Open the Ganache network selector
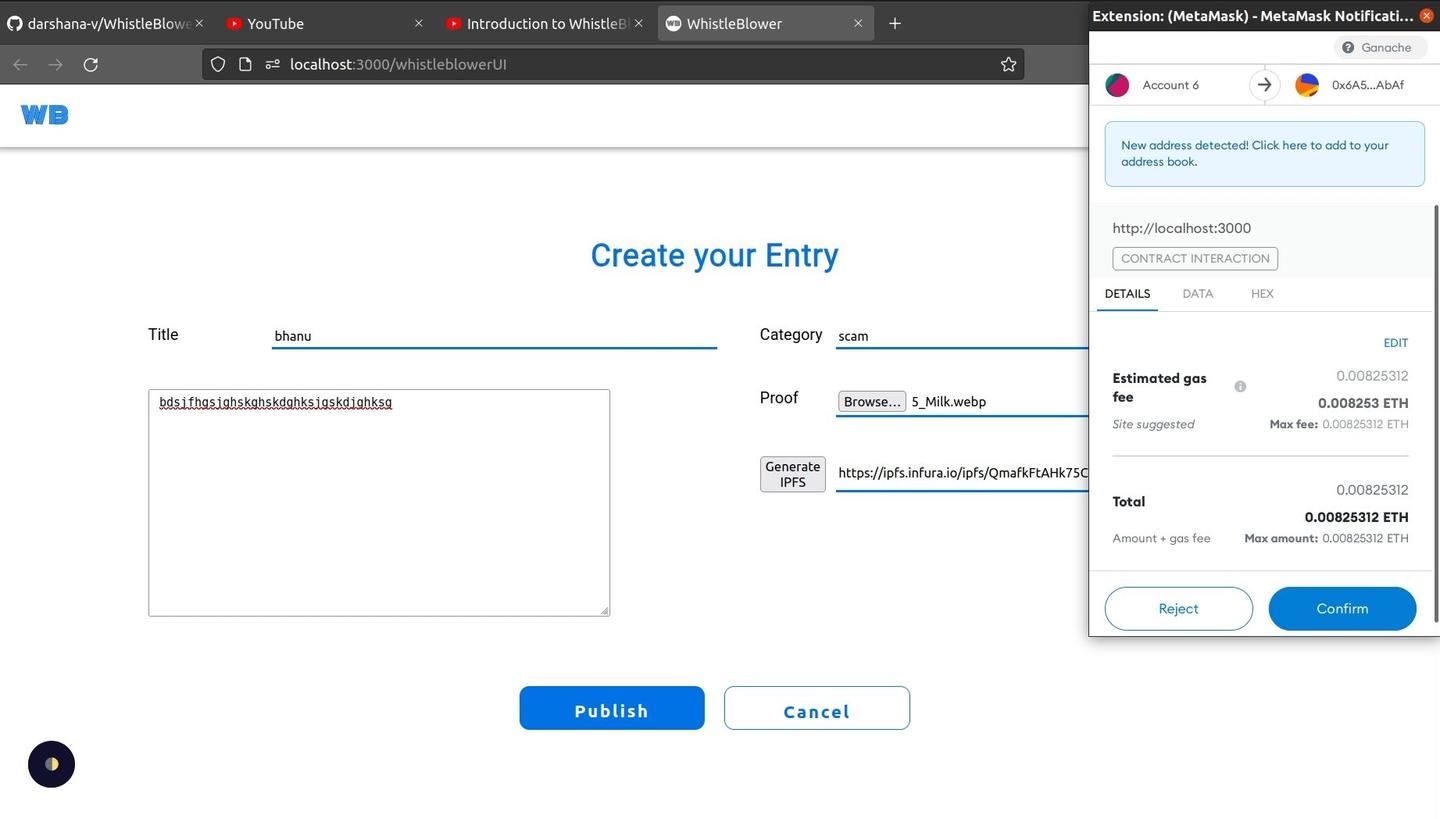1440x819 pixels. [x=1378, y=47]
